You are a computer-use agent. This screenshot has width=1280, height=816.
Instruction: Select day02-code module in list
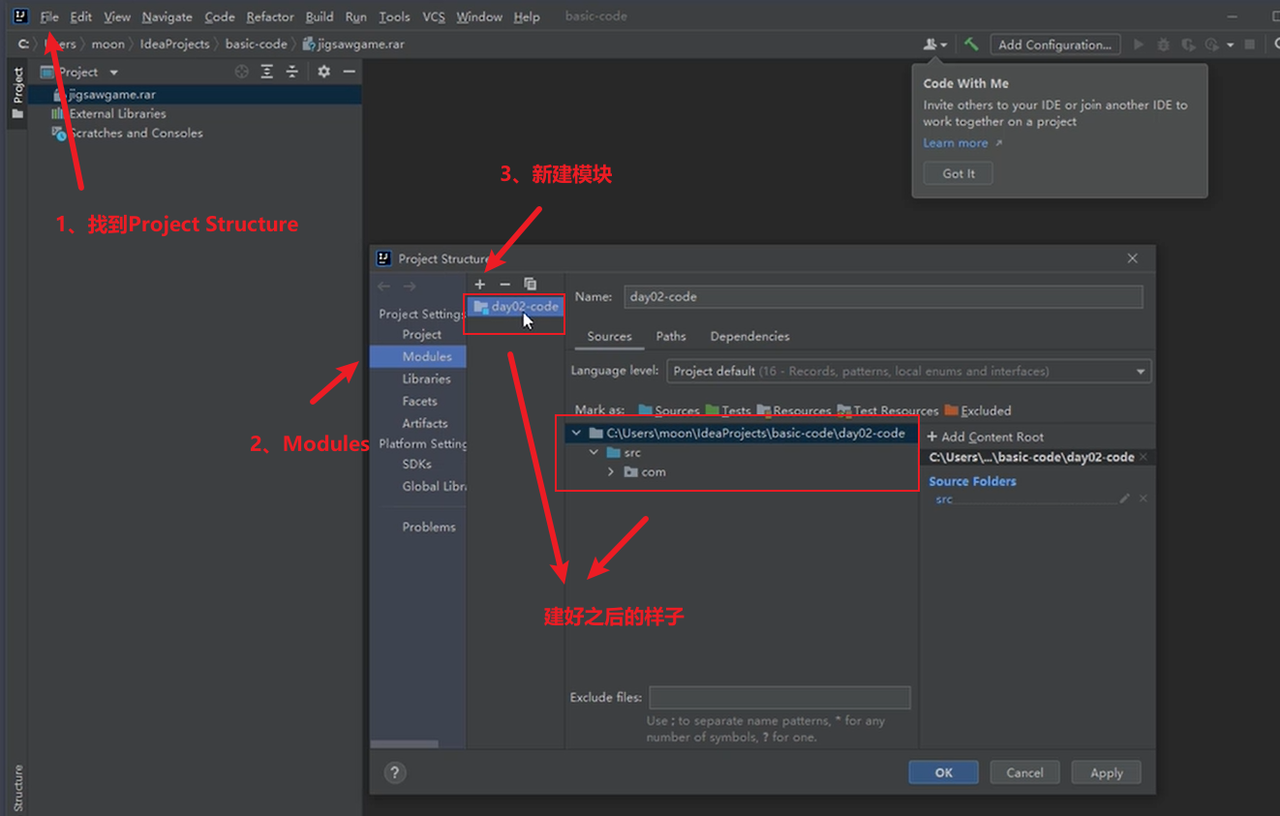click(516, 307)
